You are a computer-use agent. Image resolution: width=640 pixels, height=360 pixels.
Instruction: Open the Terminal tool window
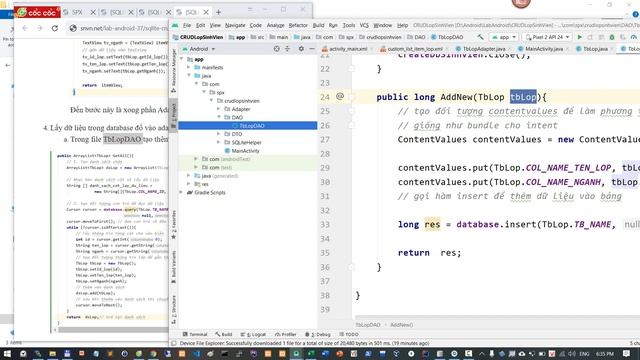[195, 334]
